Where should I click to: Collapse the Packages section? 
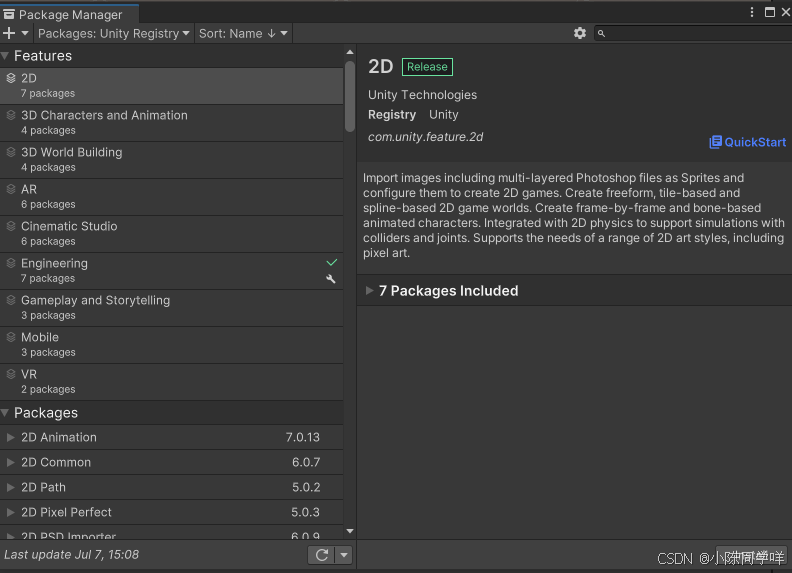point(5,413)
